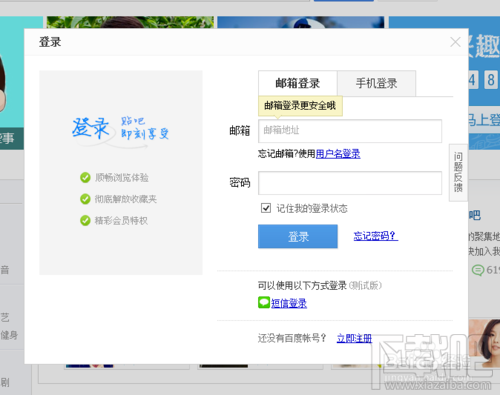
Task: Open the 短信登录 link
Action: (289, 303)
